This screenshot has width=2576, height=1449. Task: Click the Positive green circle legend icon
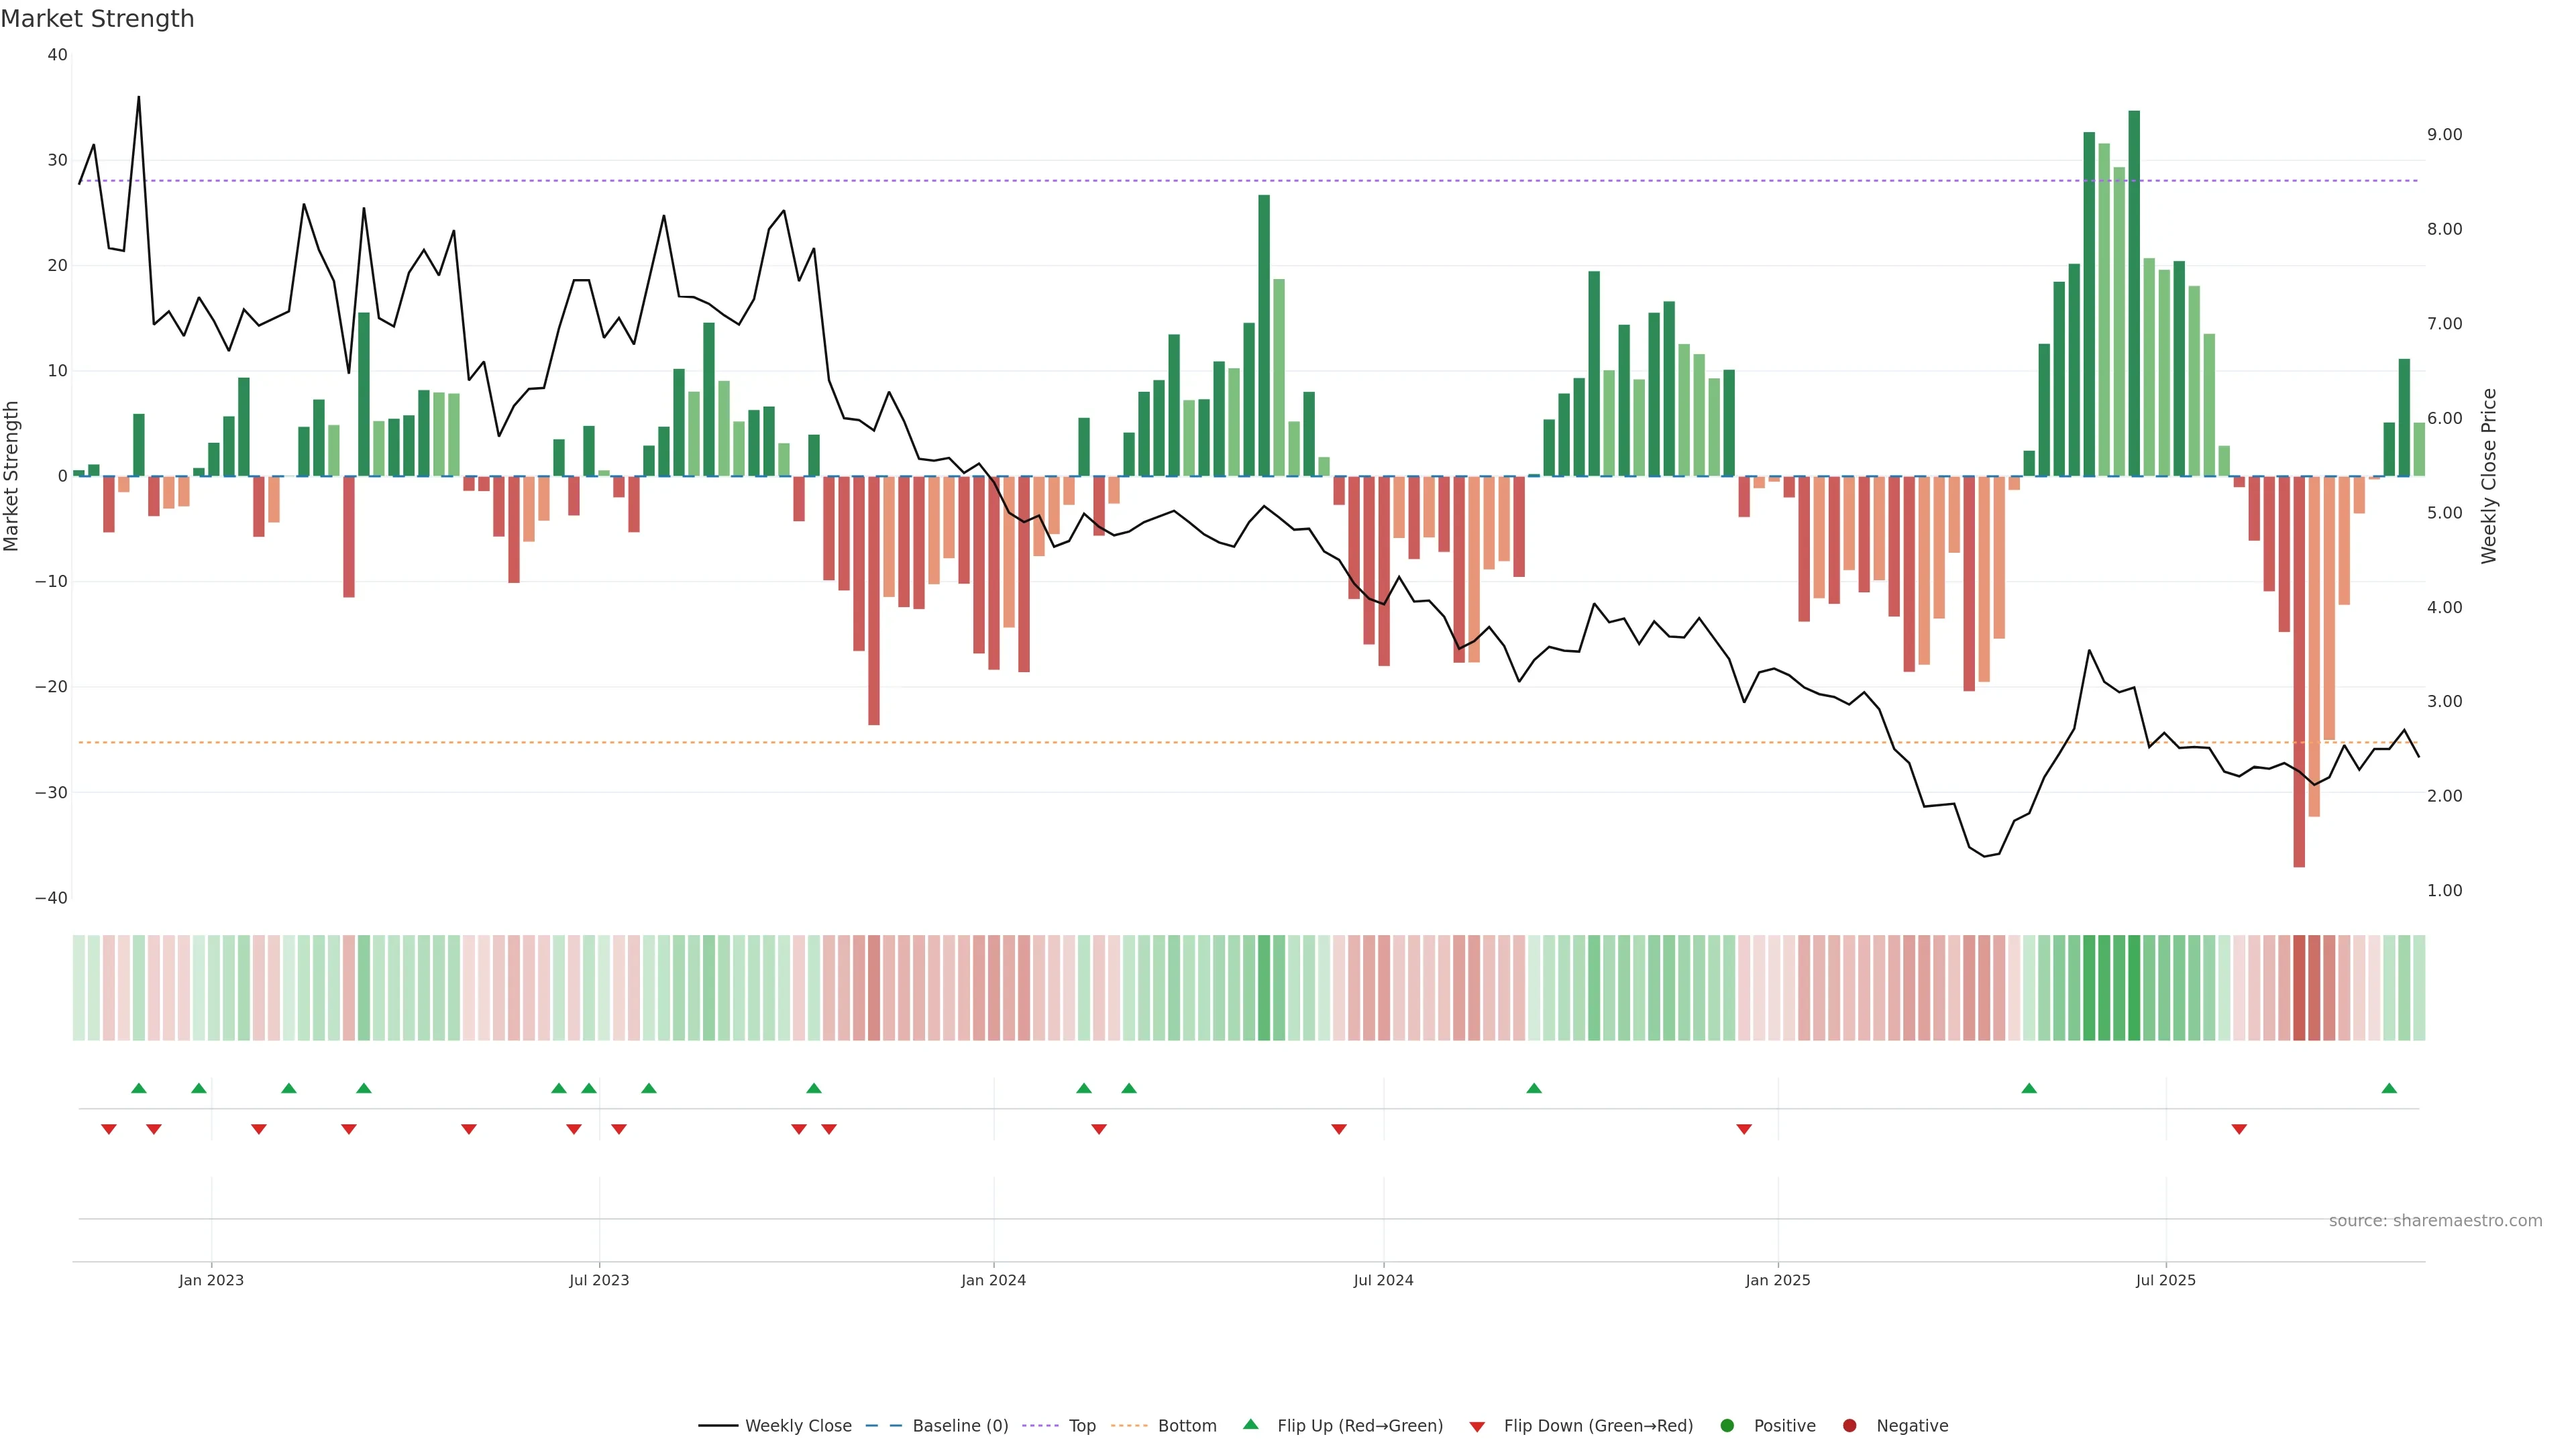tap(1727, 1426)
